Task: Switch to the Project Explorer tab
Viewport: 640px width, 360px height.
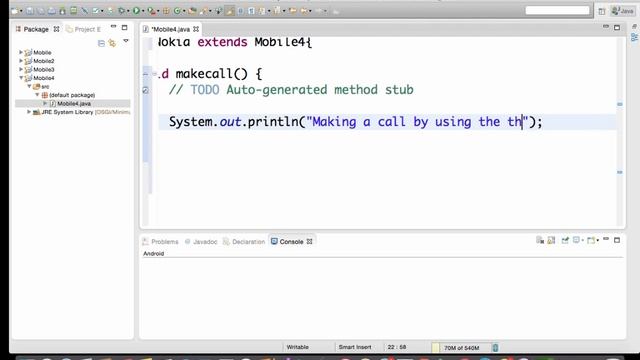Action: pyautogui.click(x=84, y=29)
